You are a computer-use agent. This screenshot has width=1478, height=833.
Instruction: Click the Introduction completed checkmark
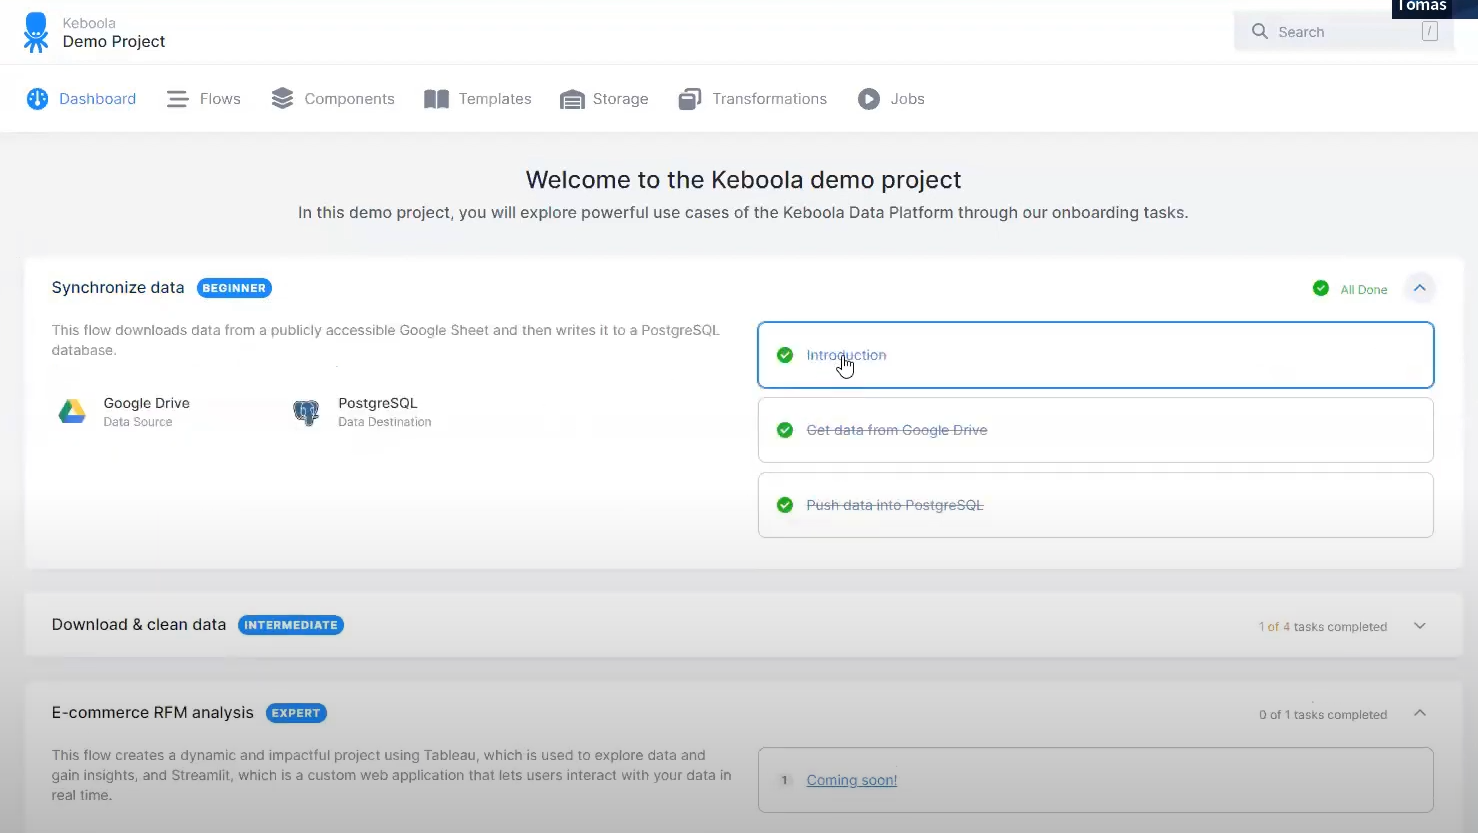785,355
